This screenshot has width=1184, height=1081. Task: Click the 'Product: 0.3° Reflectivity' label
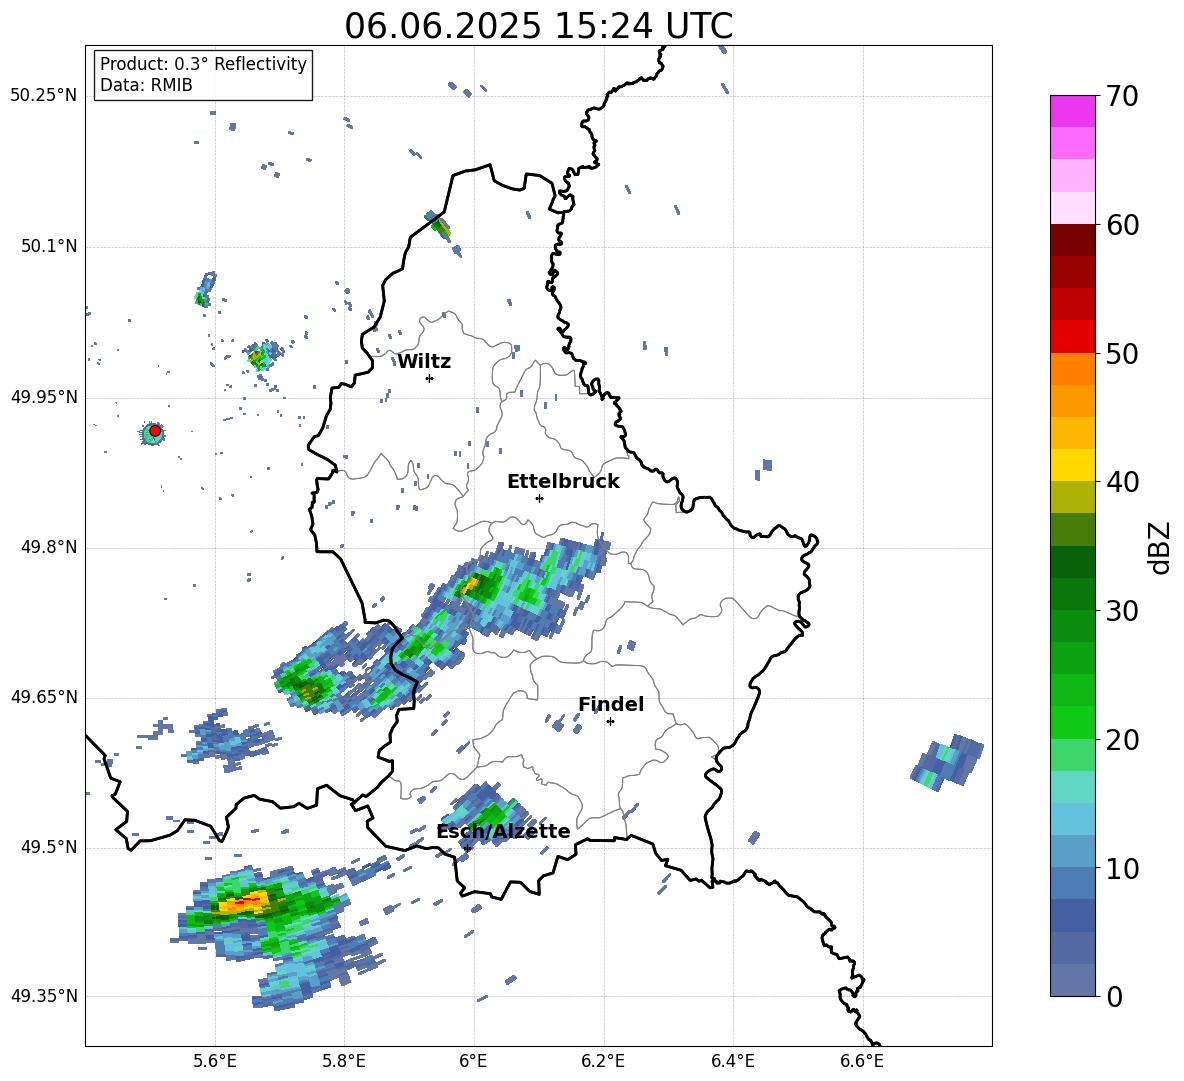click(203, 64)
